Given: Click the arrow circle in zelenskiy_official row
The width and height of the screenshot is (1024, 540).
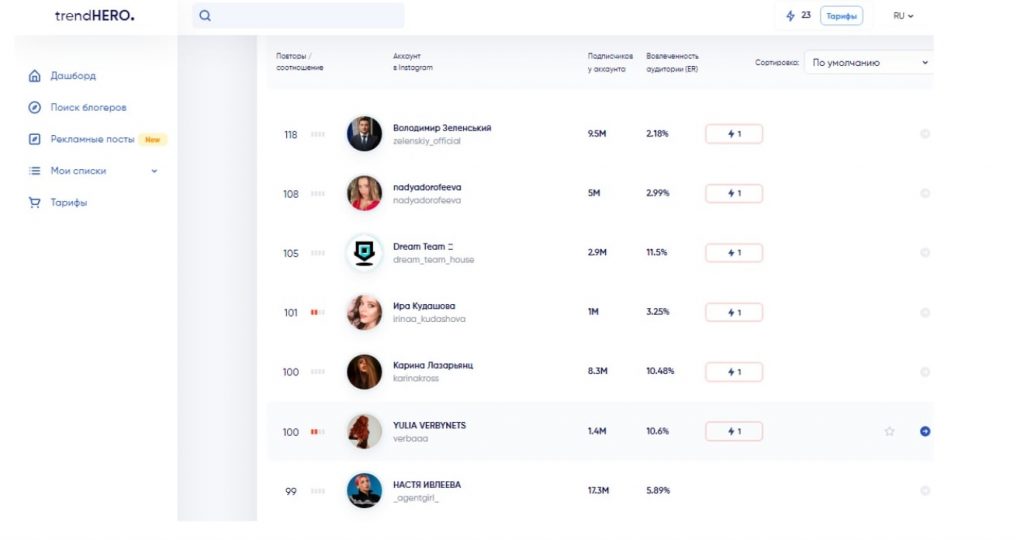Looking at the screenshot, I should coord(925,134).
